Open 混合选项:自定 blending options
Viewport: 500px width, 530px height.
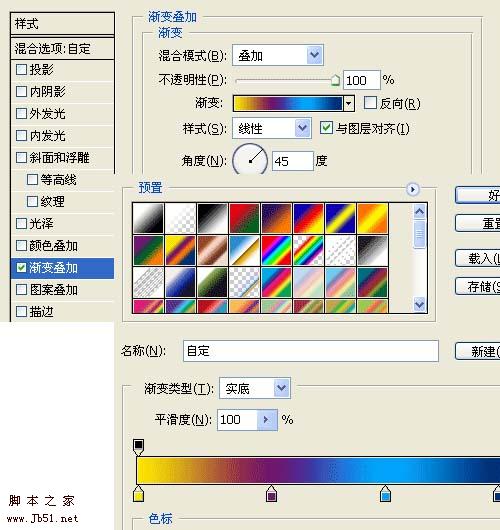[x=63, y=49]
